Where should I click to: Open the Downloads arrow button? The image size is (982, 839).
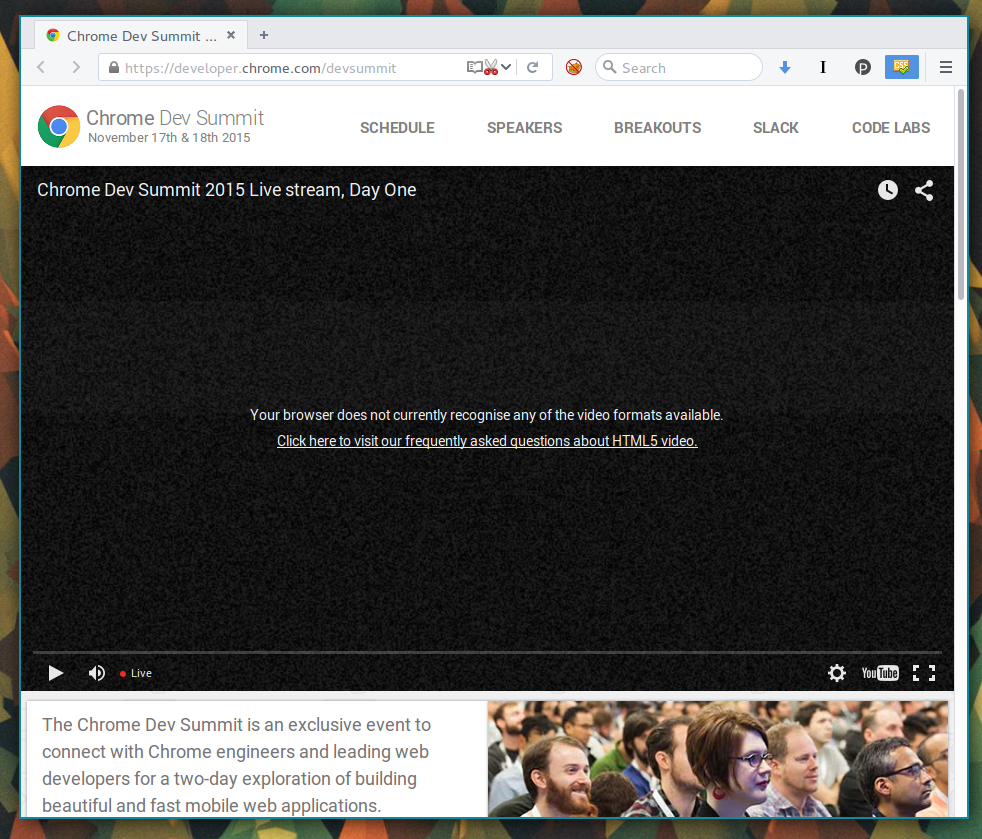click(785, 67)
